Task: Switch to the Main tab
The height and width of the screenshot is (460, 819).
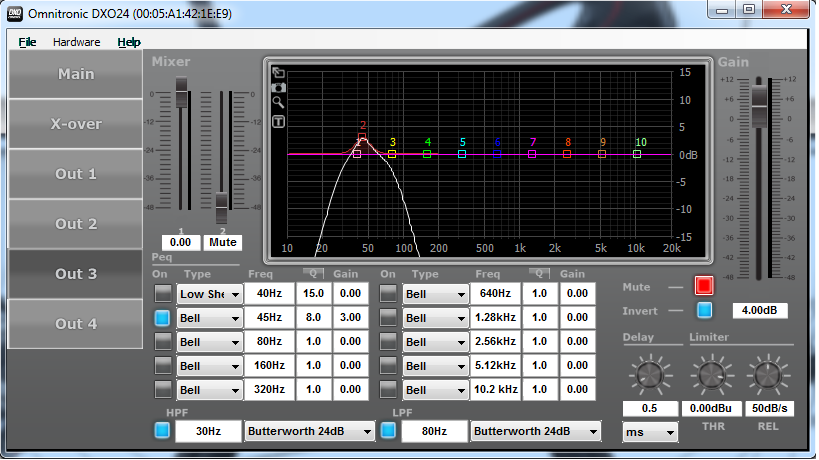Action: coord(76,74)
